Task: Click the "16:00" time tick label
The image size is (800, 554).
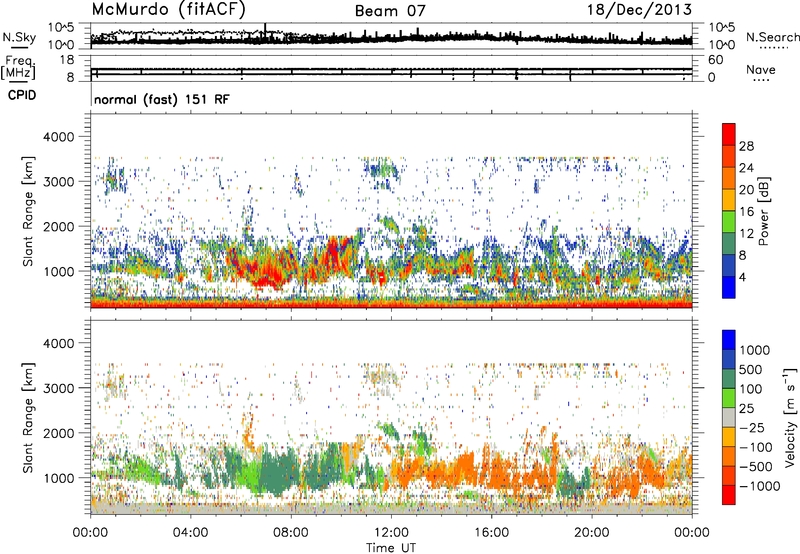Action: (491, 533)
